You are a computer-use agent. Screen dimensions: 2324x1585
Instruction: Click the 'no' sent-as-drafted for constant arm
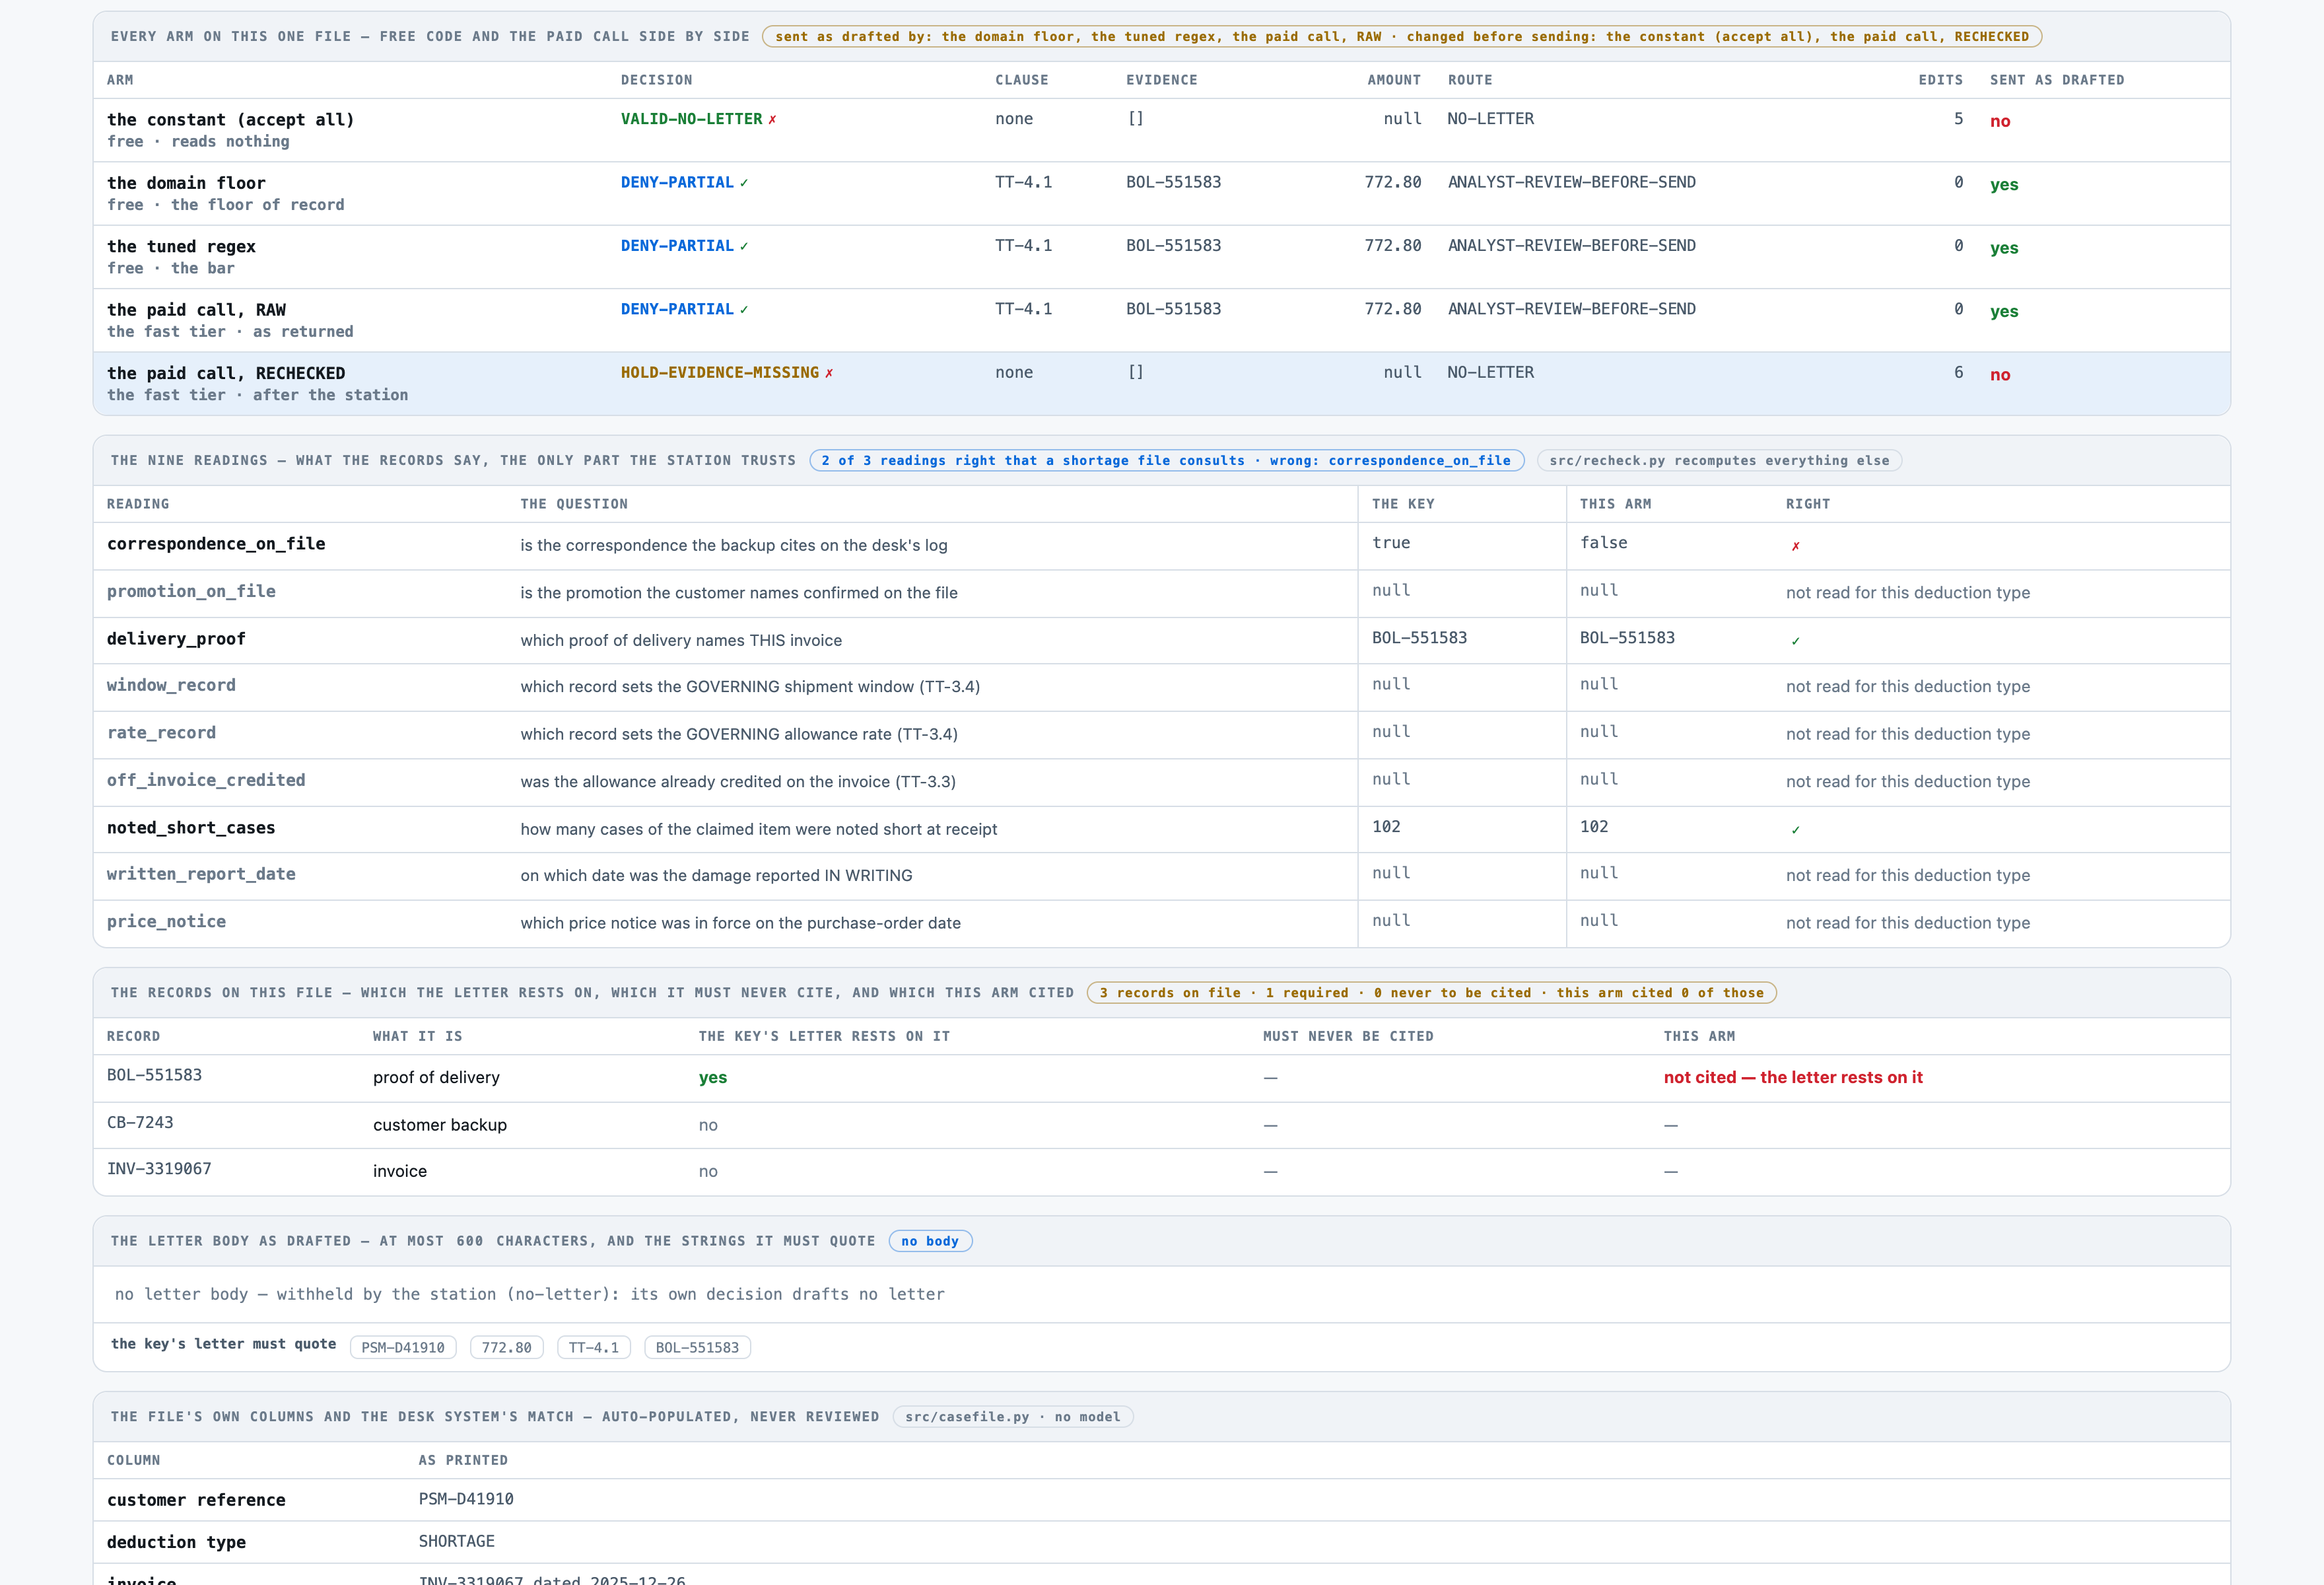pos(2000,121)
